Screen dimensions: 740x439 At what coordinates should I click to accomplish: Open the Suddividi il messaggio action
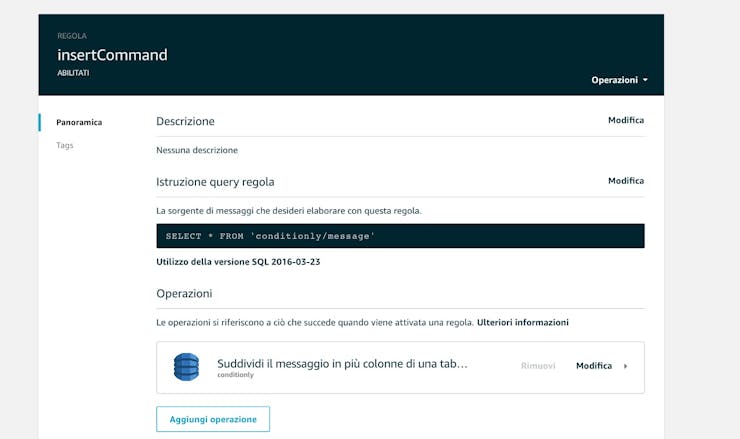[342, 364]
